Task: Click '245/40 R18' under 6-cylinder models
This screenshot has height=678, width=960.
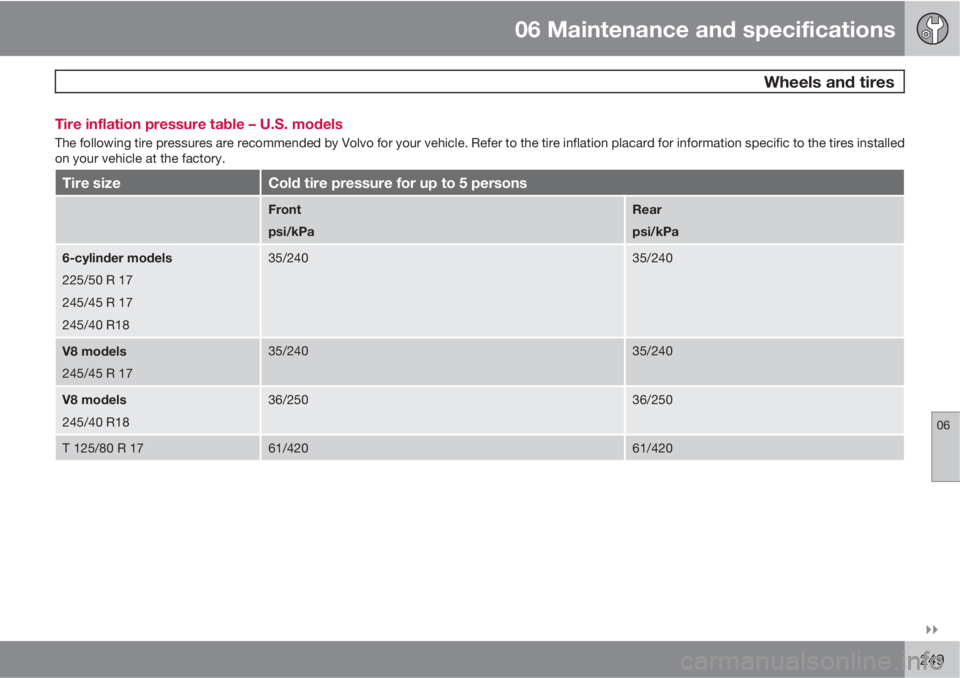Action: pos(96,325)
